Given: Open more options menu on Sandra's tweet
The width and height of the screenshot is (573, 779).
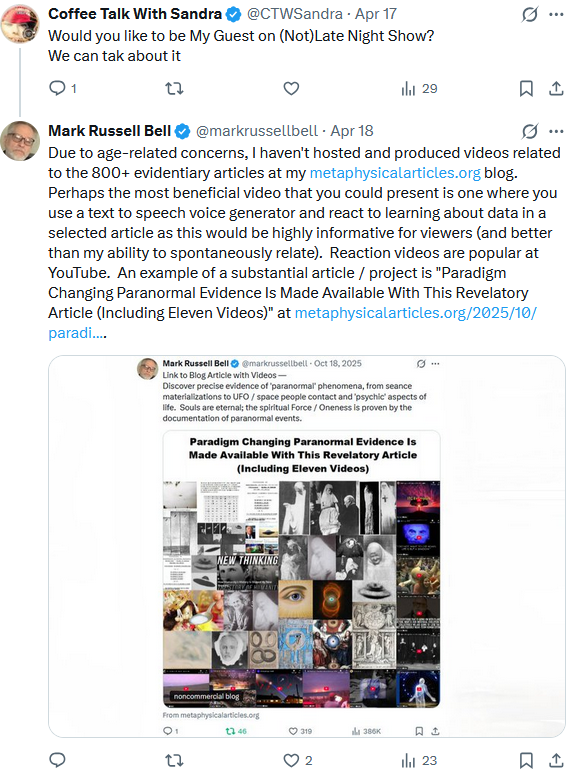Looking at the screenshot, I should coord(556,14).
